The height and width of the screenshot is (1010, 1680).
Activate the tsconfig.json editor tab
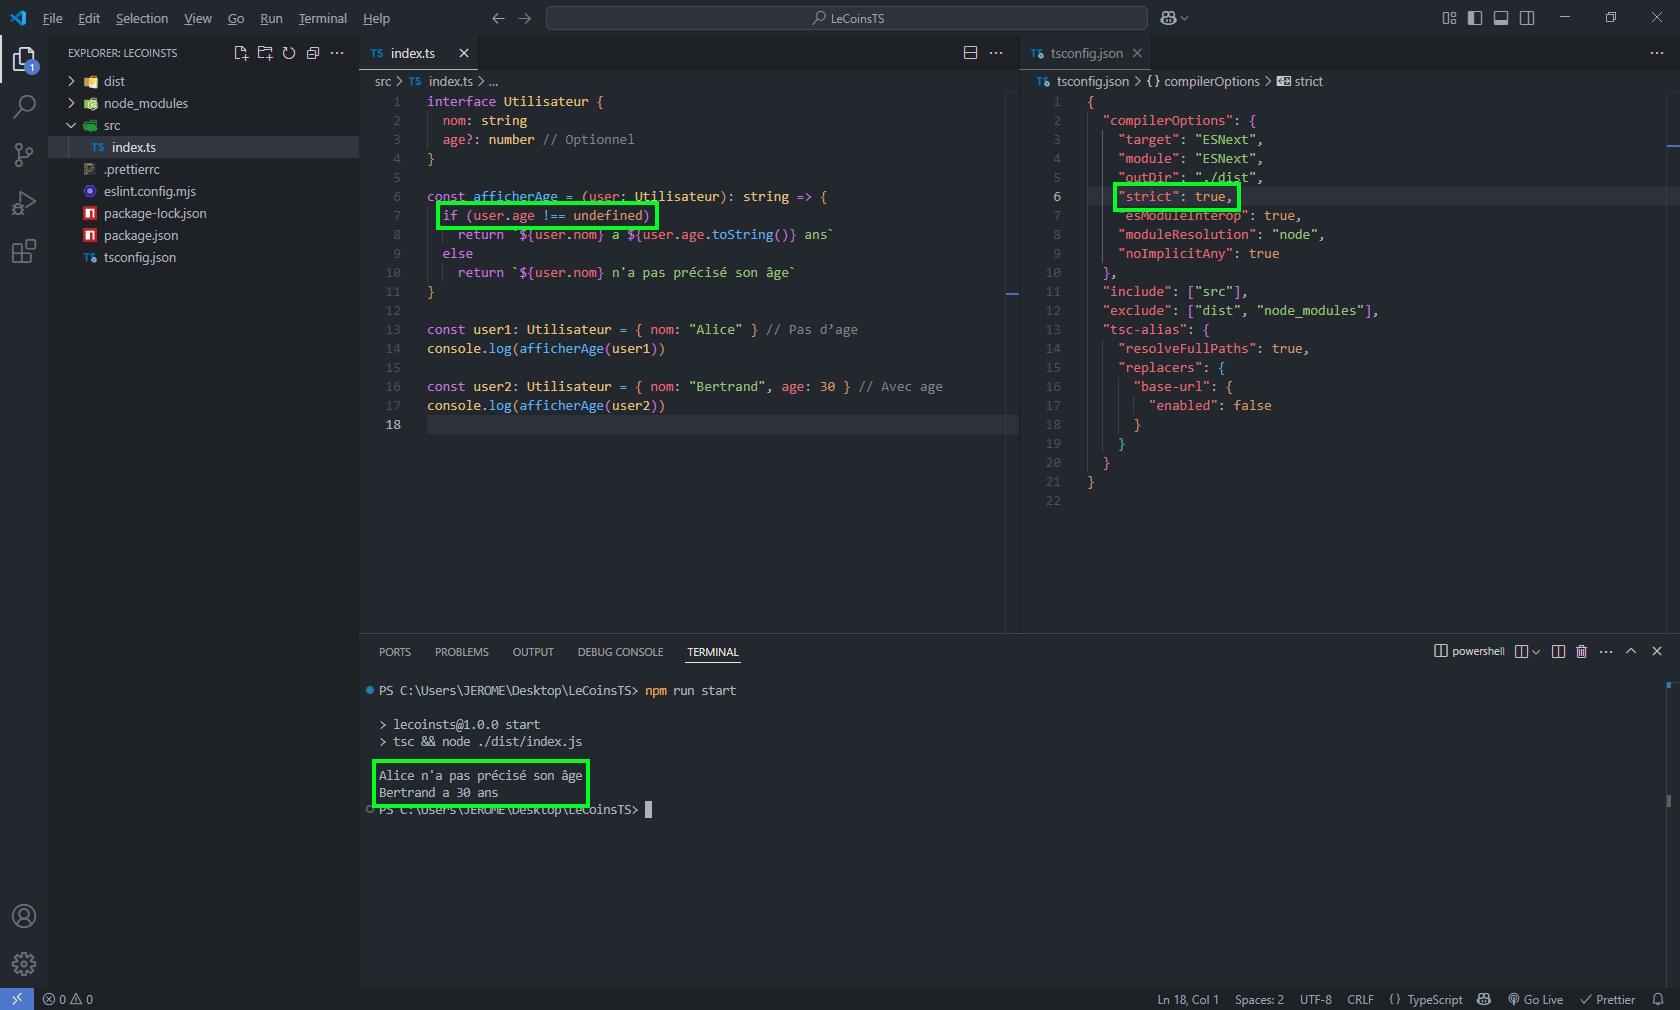[x=1086, y=53]
